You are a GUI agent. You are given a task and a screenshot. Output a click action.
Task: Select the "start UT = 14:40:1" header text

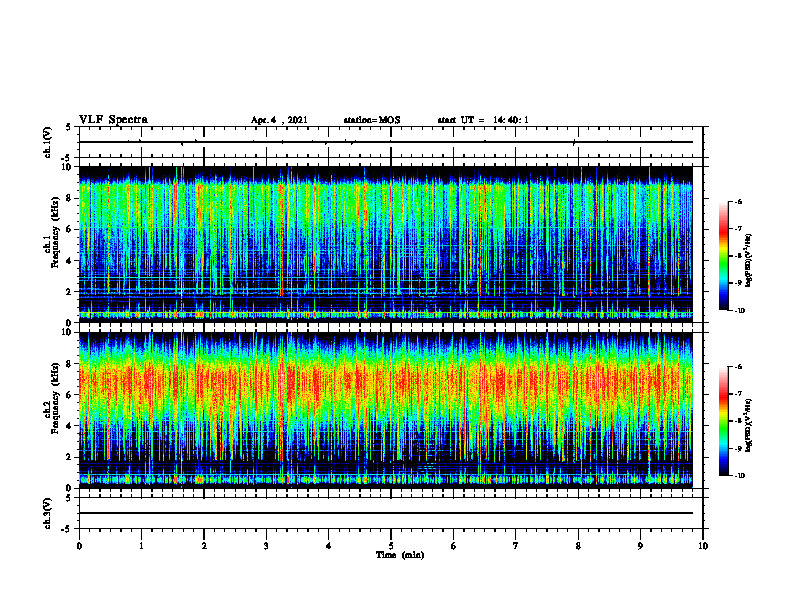(x=483, y=120)
